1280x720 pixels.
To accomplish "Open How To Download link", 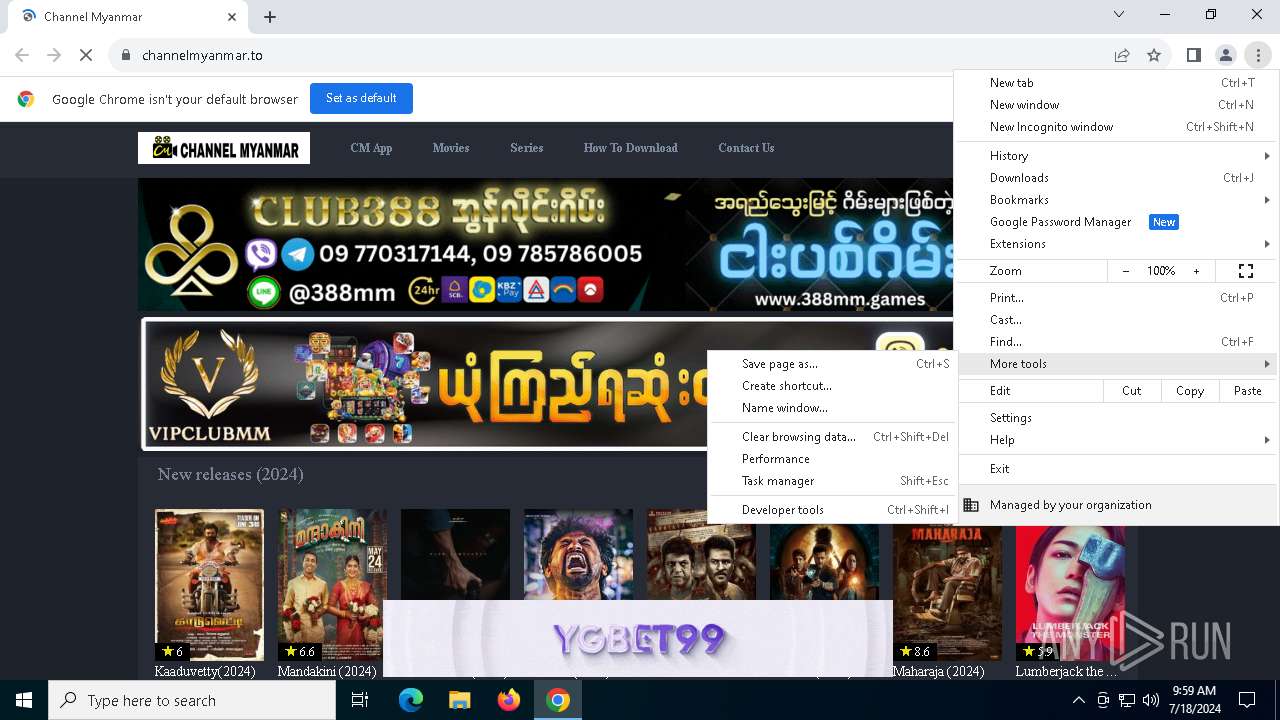I will (631, 148).
